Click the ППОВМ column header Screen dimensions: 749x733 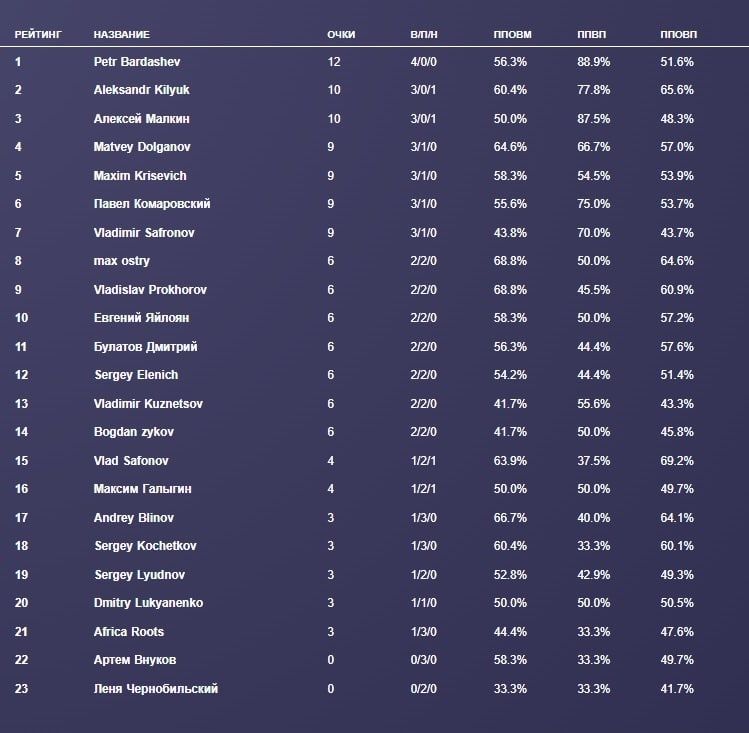pos(512,34)
